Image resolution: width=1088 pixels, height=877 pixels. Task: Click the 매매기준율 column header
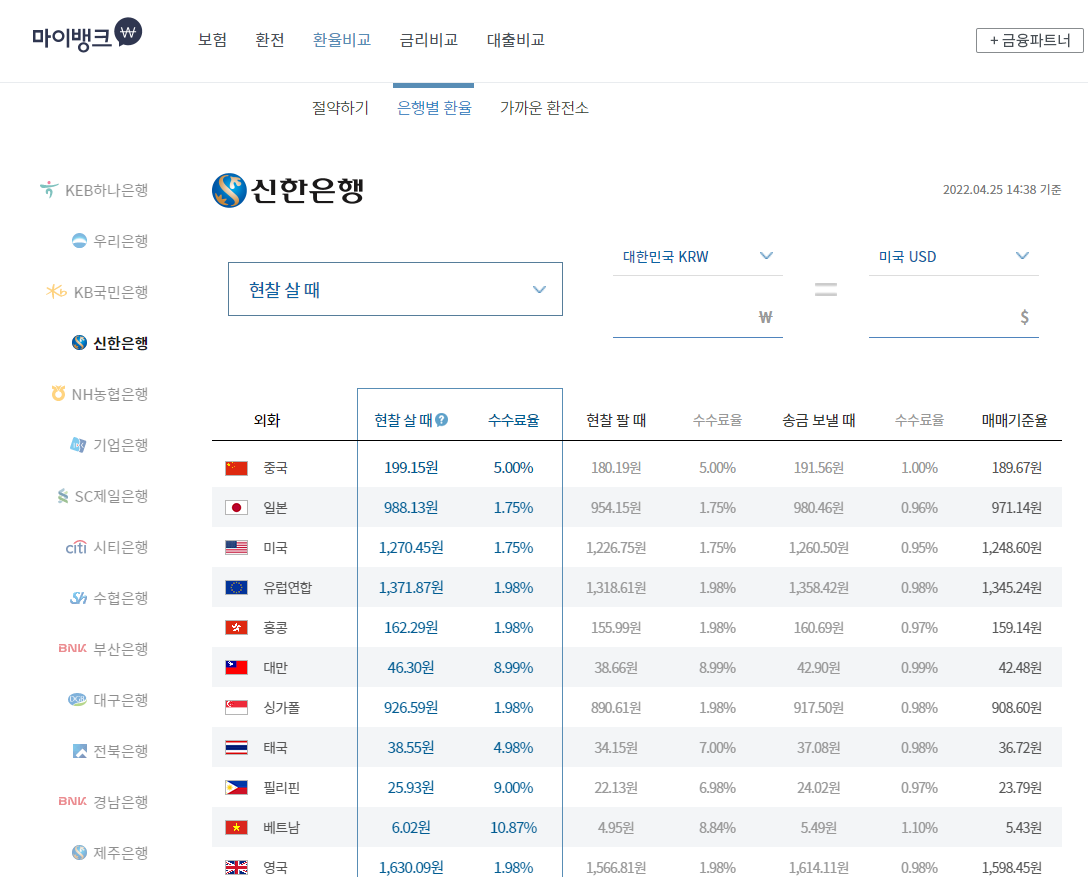click(x=1014, y=420)
